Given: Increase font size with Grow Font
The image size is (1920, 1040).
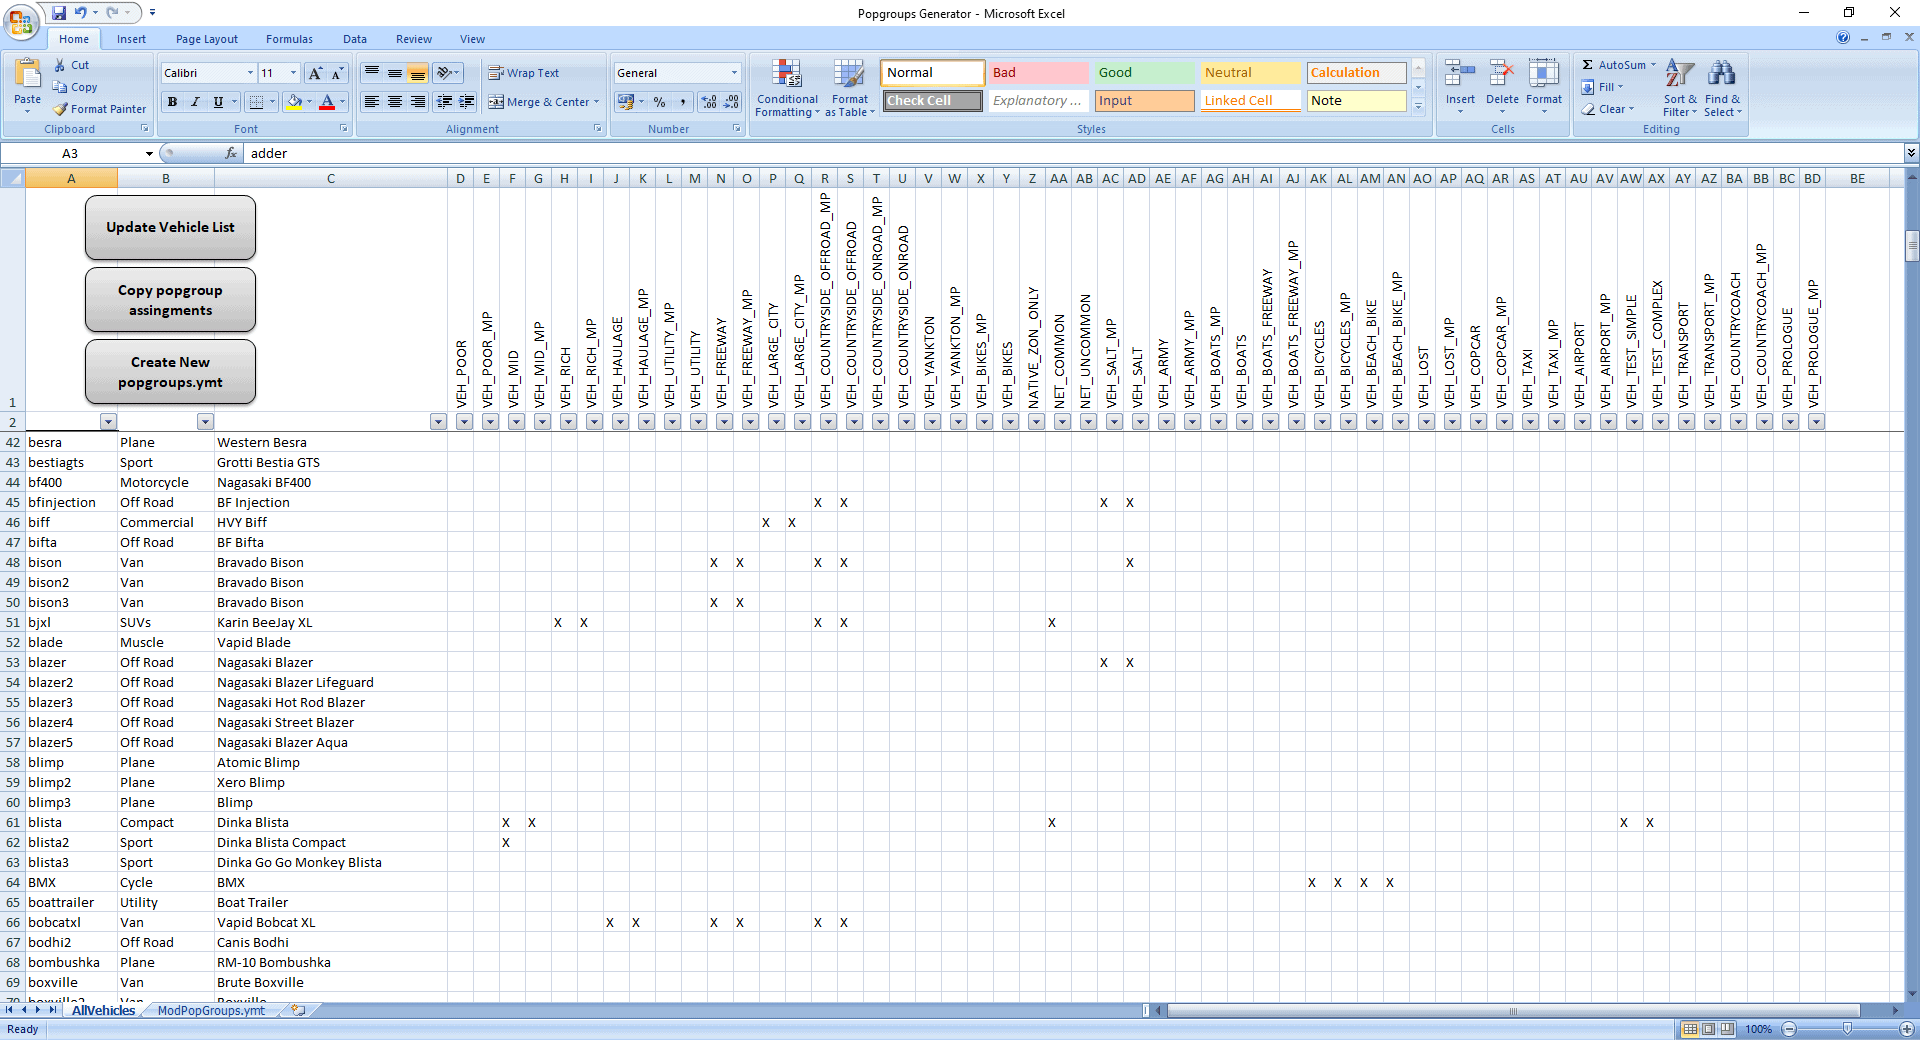Looking at the screenshot, I should 315,73.
